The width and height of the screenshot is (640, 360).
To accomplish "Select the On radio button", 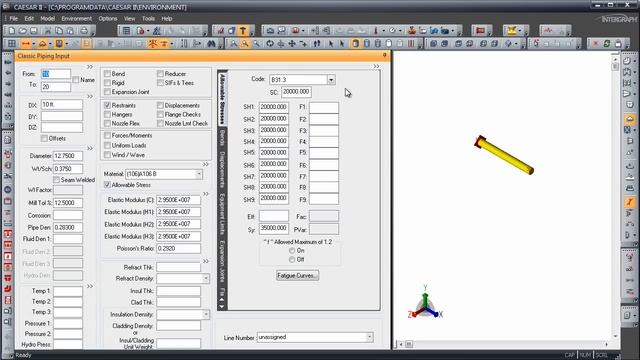I will click(292, 251).
